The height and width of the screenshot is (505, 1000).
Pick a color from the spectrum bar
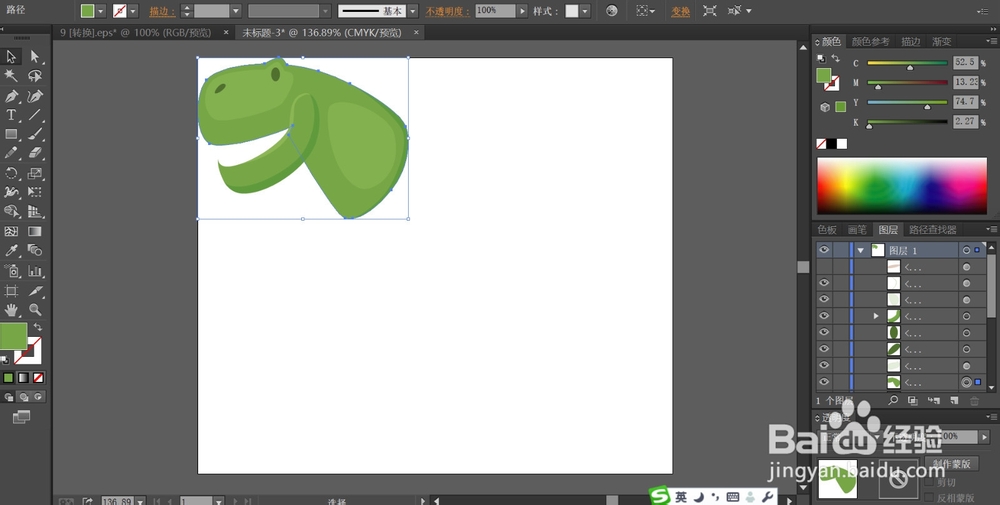pyautogui.click(x=902, y=186)
